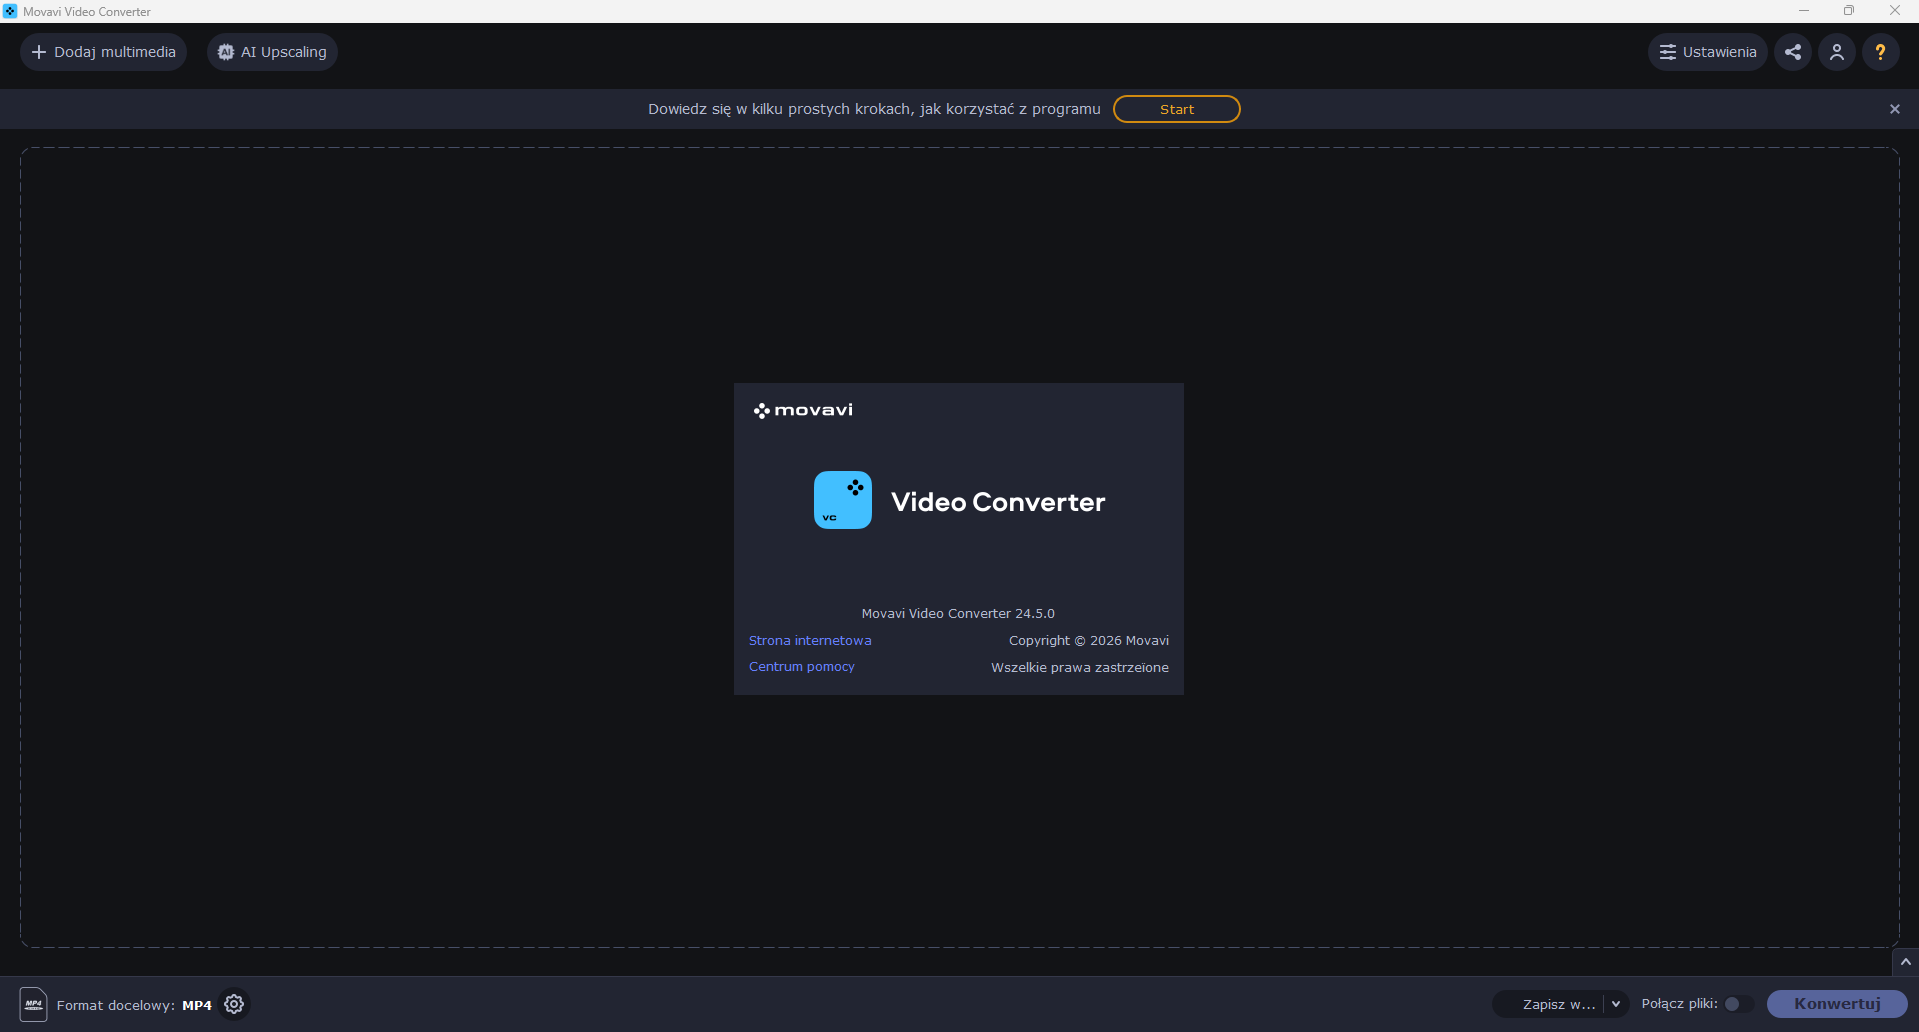Click Format docelowy: MP4 label
This screenshot has height=1032, width=1919.
click(x=134, y=1005)
